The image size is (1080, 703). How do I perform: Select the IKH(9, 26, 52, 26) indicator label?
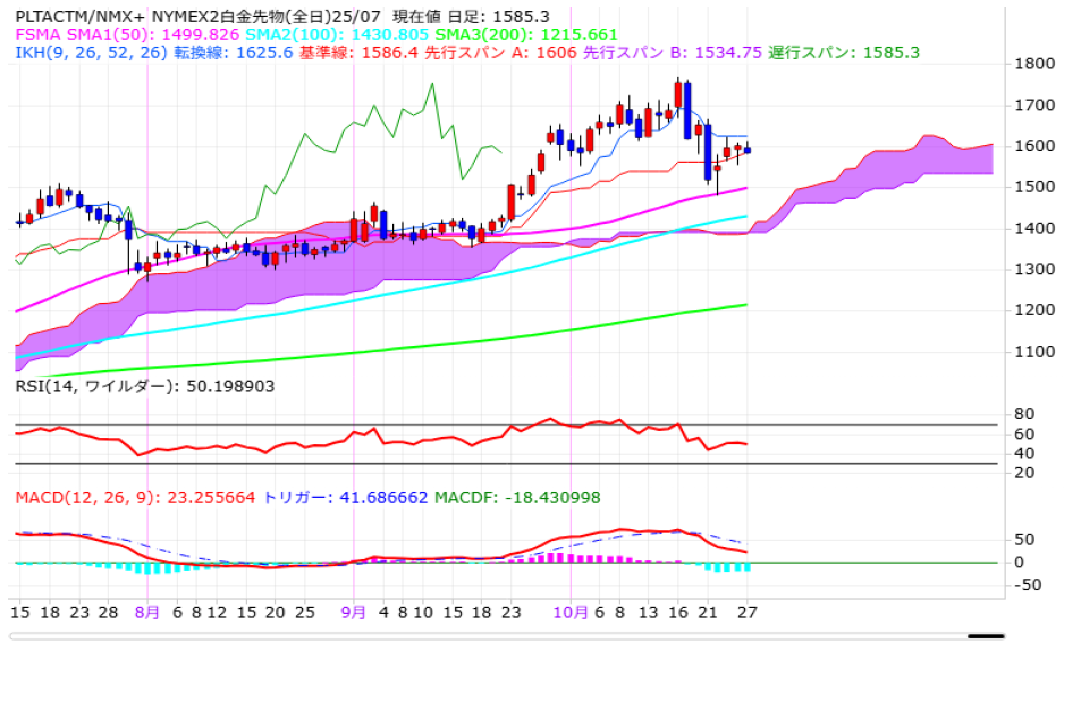point(91,53)
